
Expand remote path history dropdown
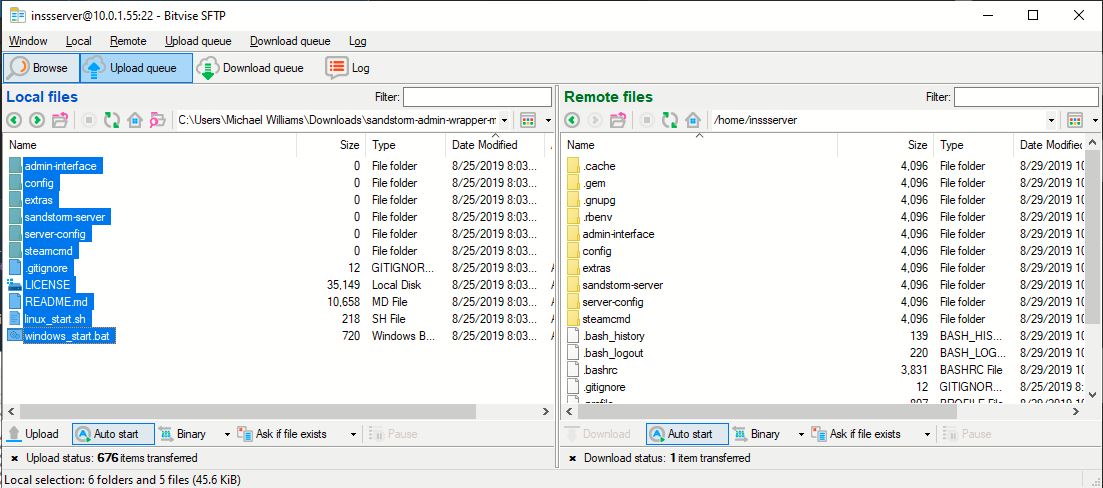(x=1051, y=120)
